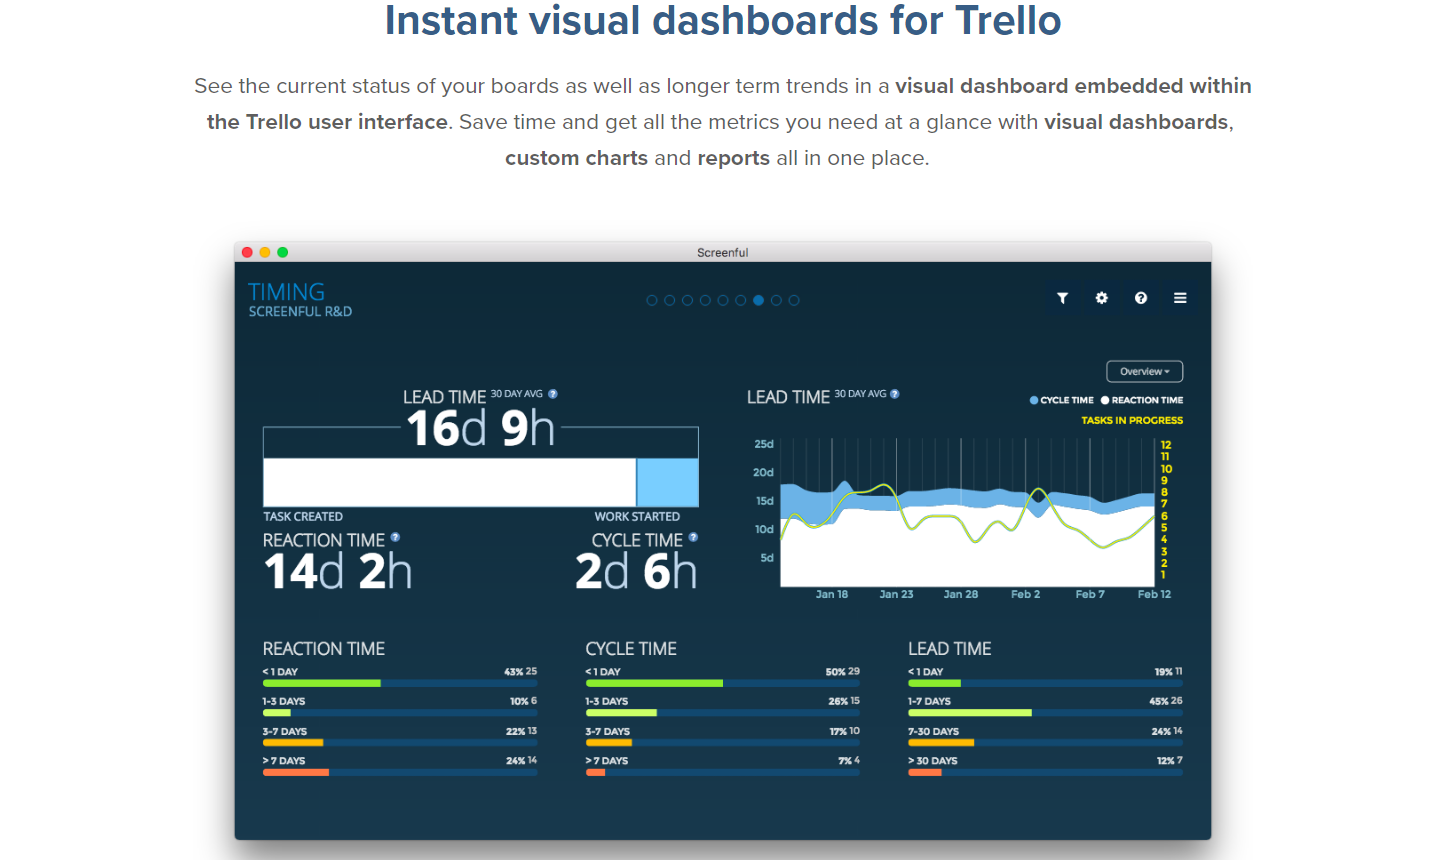Open the dashboard settings gear
The height and width of the screenshot is (860, 1453).
[x=1101, y=297]
